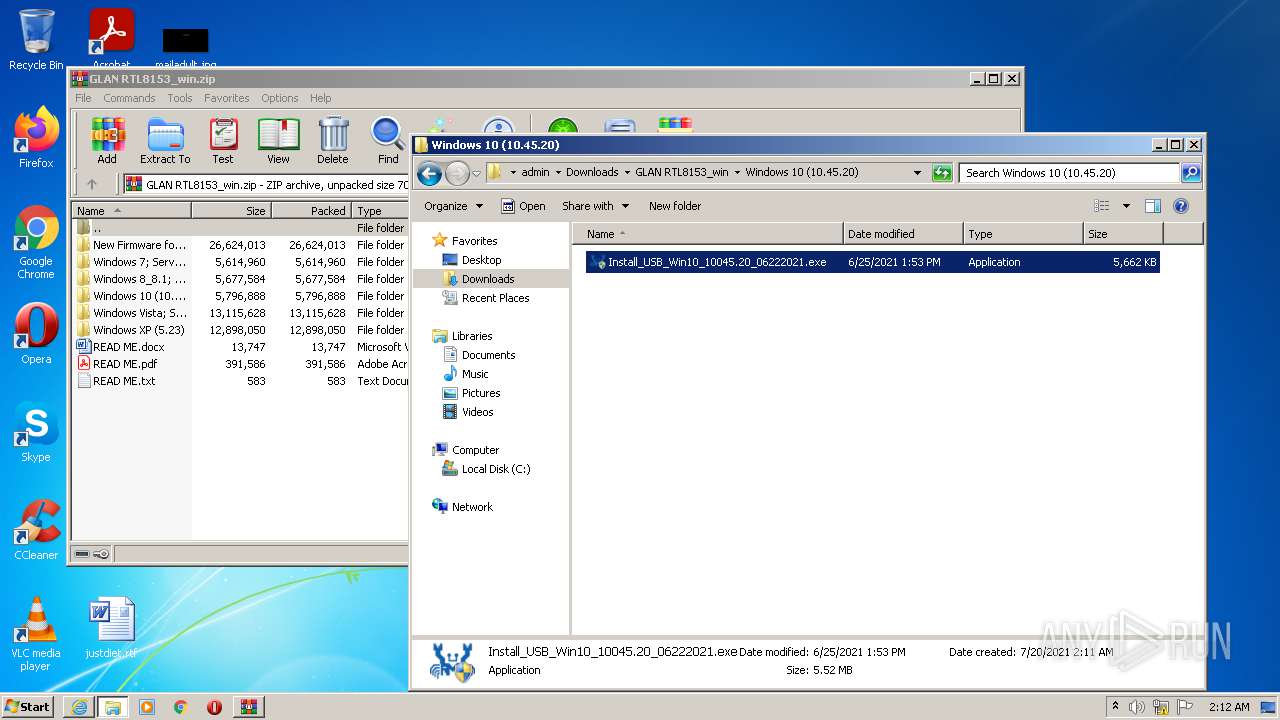Click the Test archive icon in WinRAR
This screenshot has height=720, width=1280.
(x=223, y=141)
